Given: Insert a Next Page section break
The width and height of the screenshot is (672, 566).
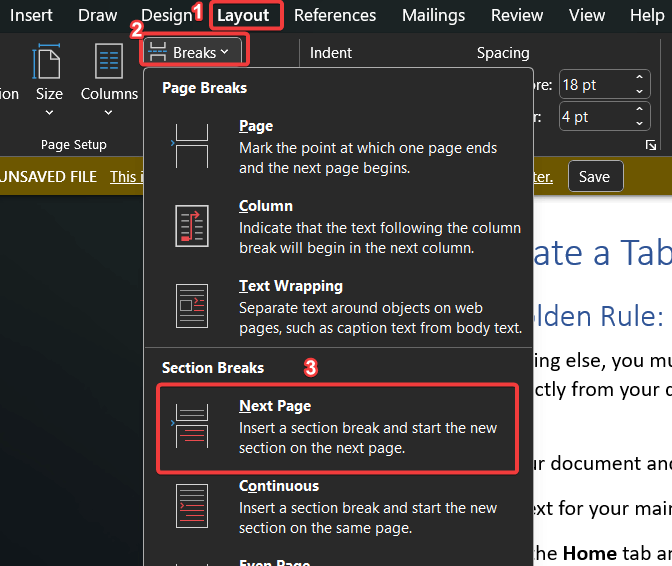Looking at the screenshot, I should pos(337,427).
